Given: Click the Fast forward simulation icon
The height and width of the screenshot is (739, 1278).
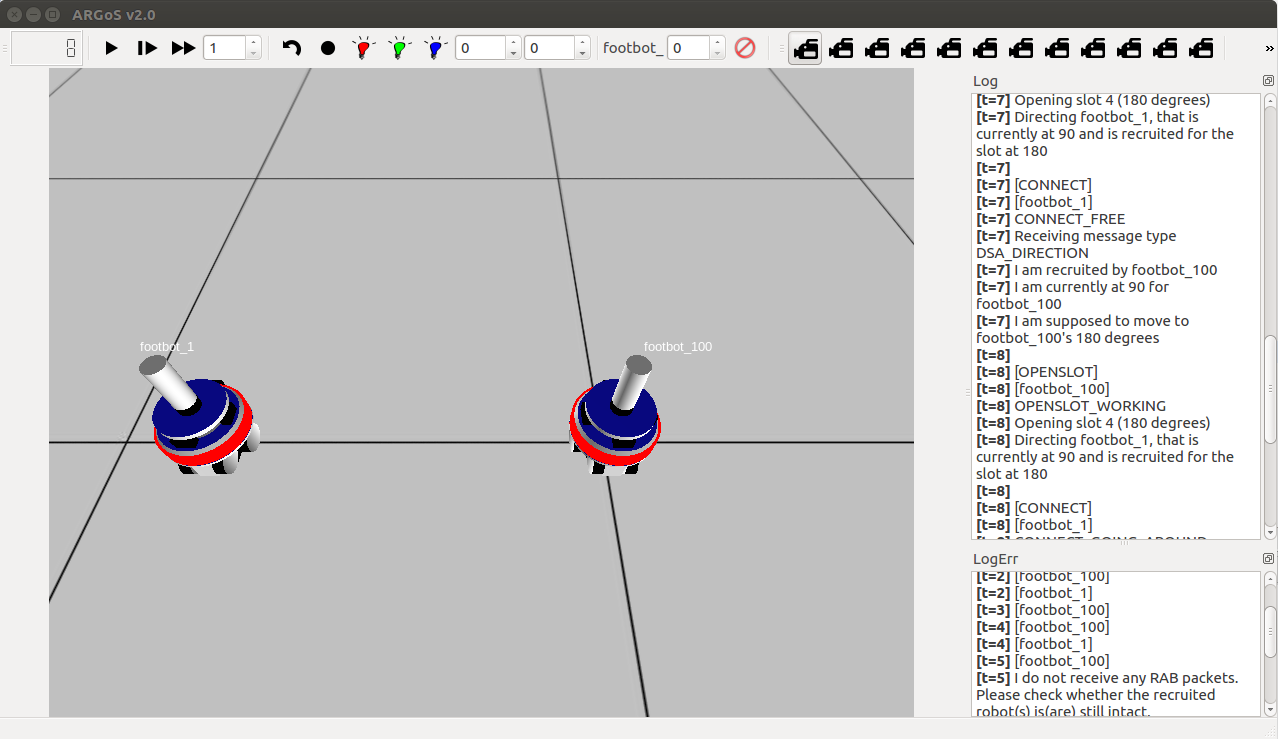Looking at the screenshot, I should pos(183,48).
